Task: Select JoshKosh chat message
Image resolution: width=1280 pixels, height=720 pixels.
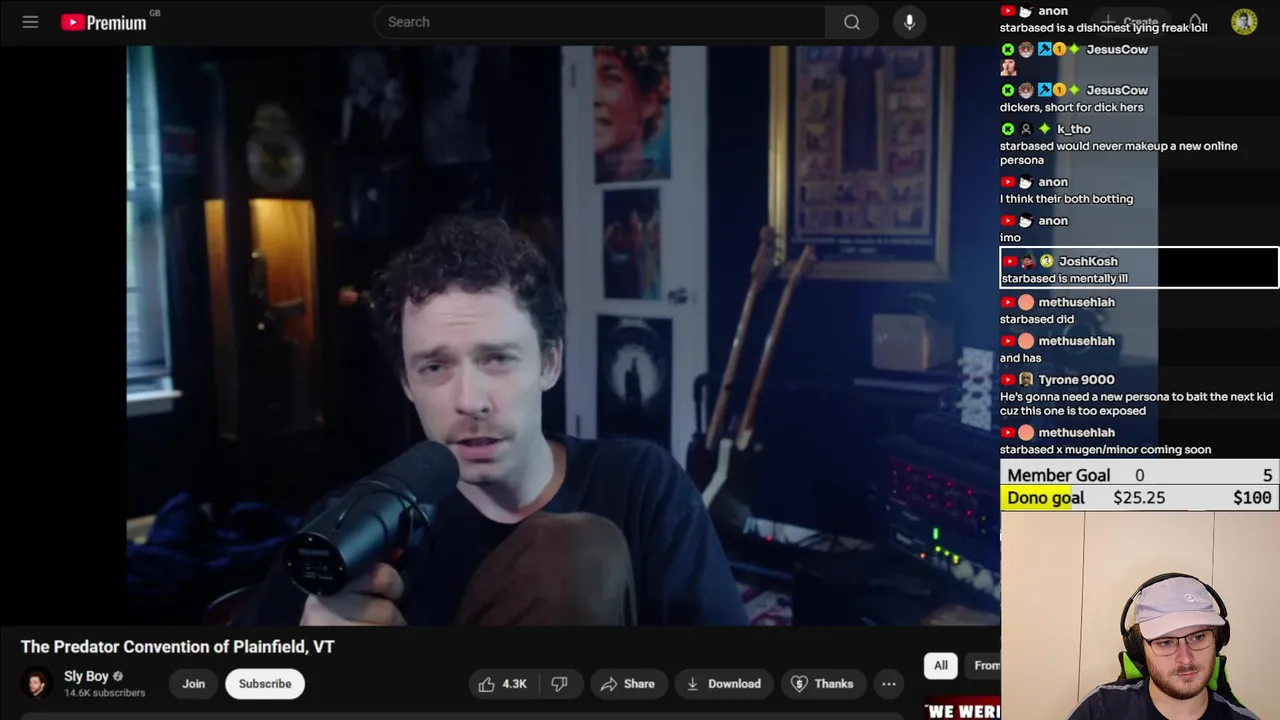Action: click(x=1139, y=269)
